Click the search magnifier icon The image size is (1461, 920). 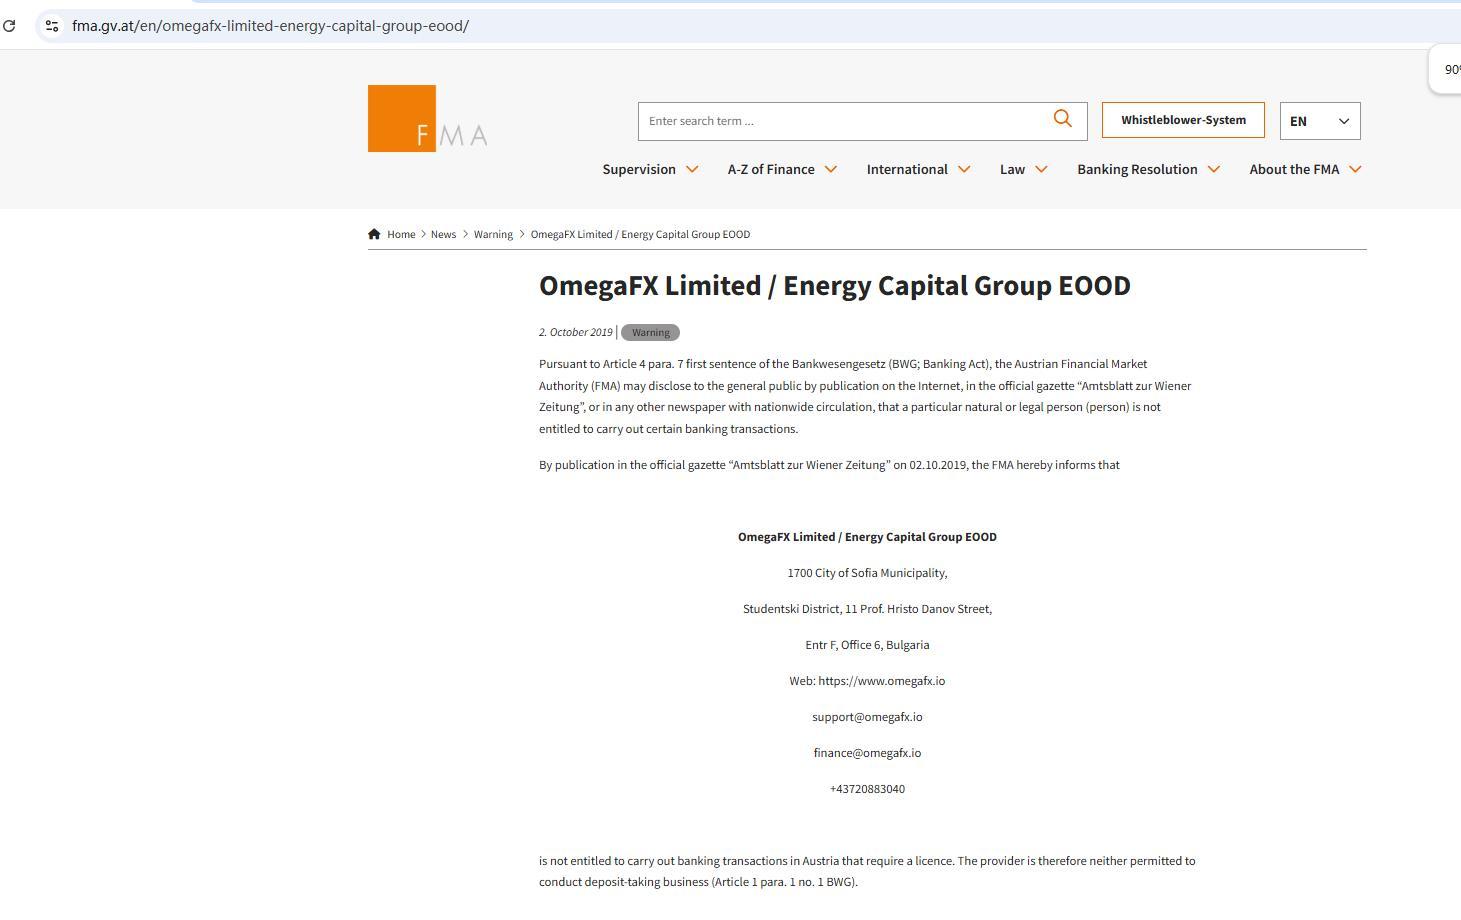(1062, 119)
